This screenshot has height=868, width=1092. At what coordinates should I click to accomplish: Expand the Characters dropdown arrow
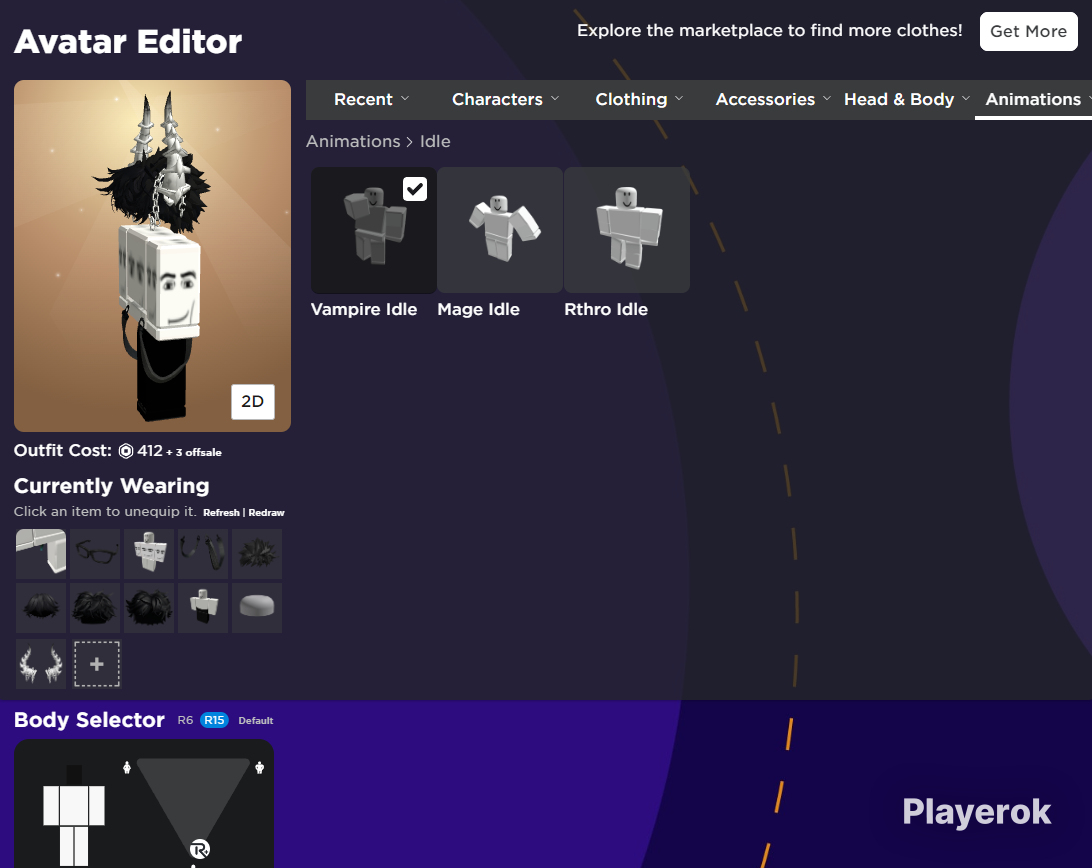[x=555, y=98]
